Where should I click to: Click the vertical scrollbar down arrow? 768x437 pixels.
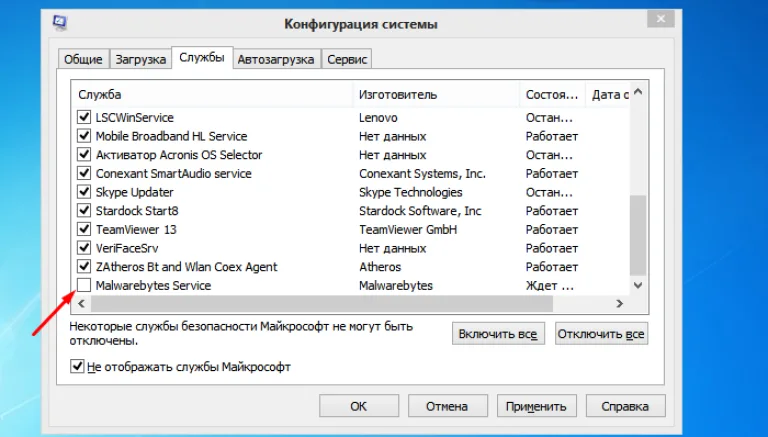point(638,286)
